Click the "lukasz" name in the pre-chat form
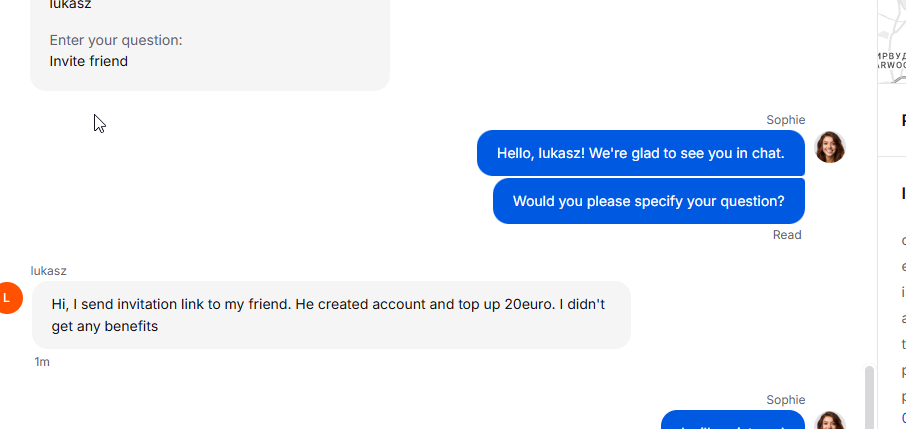This screenshot has width=906, height=429. 70,5
